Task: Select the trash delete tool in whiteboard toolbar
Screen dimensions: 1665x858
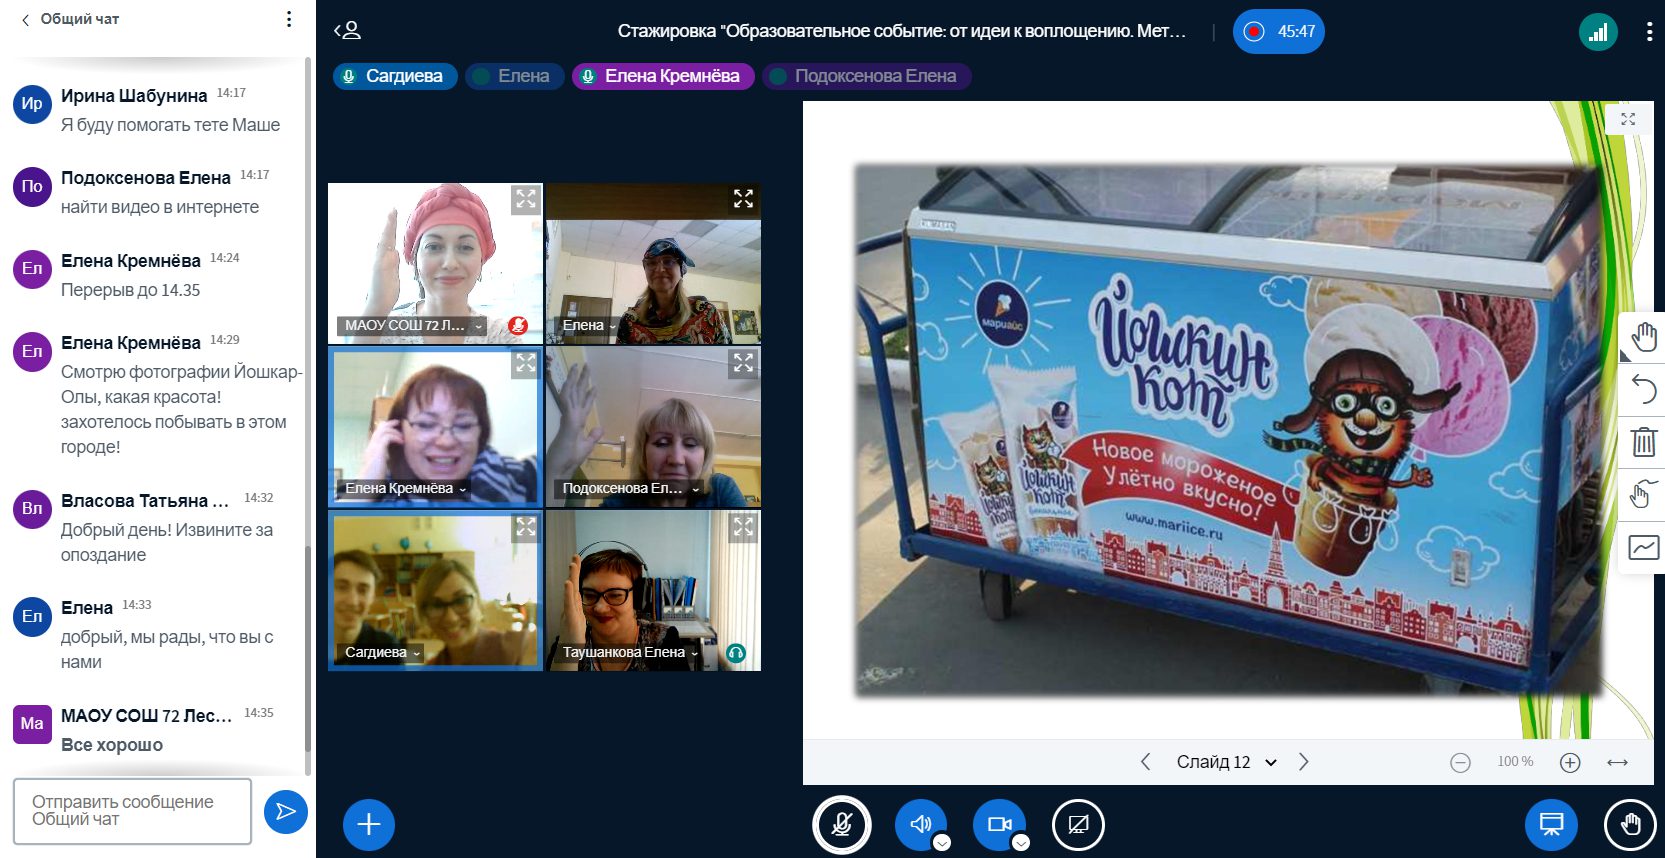Action: (1643, 442)
